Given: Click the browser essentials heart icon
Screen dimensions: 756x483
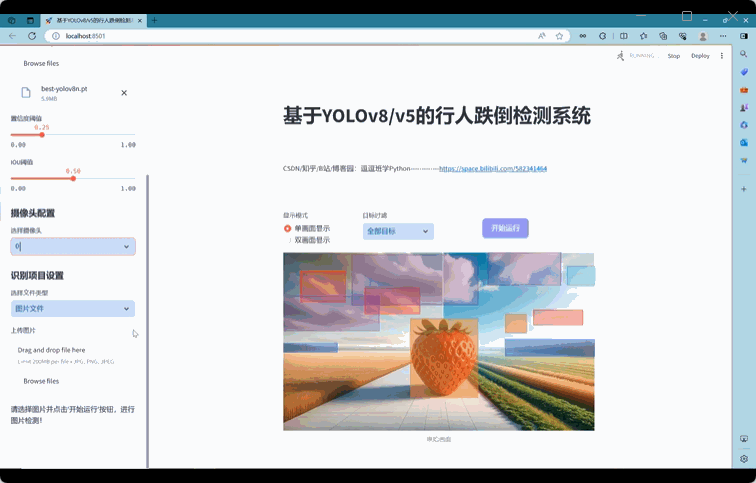Looking at the screenshot, I should 682,36.
